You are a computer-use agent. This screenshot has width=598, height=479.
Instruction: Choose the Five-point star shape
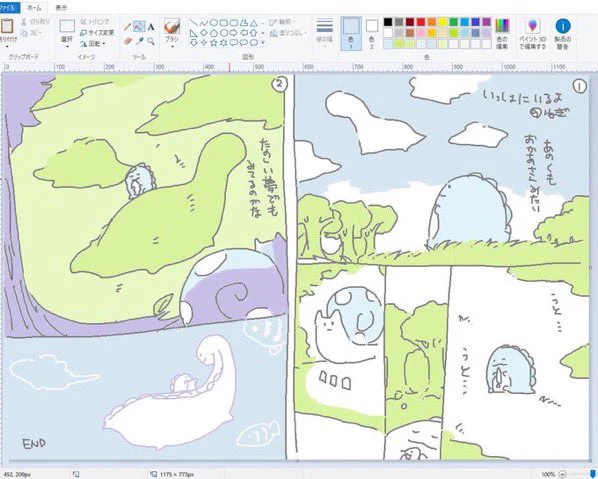(x=214, y=43)
